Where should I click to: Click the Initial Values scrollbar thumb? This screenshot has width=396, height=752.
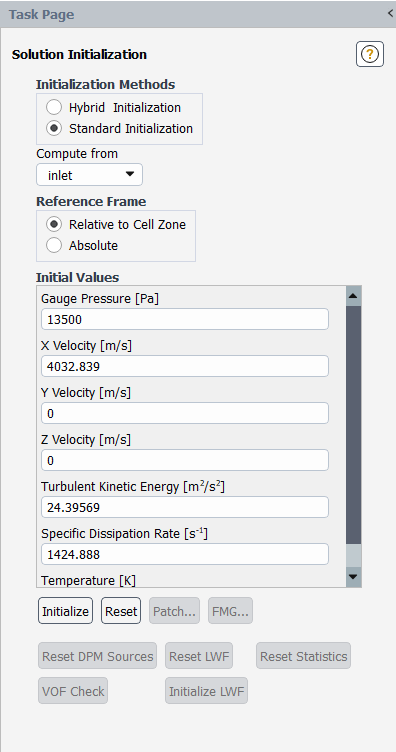point(353,425)
